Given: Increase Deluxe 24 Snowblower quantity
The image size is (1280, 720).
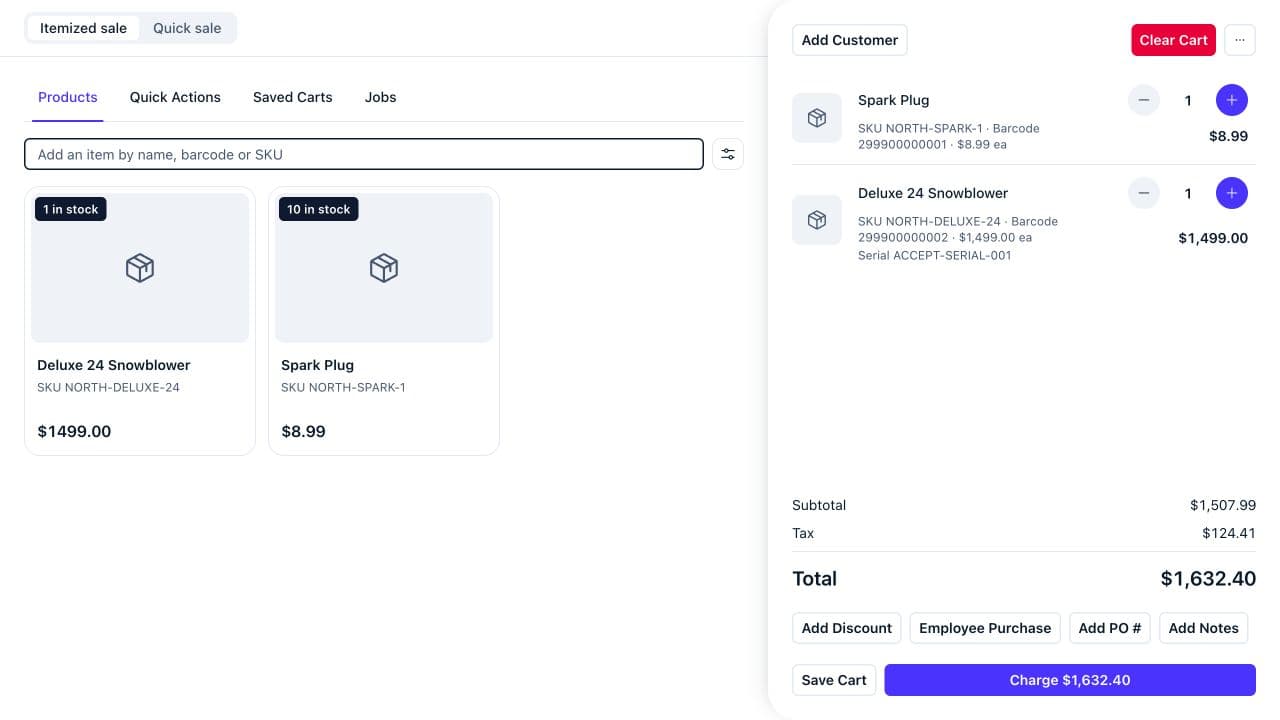Looking at the screenshot, I should pyautogui.click(x=1232, y=193).
